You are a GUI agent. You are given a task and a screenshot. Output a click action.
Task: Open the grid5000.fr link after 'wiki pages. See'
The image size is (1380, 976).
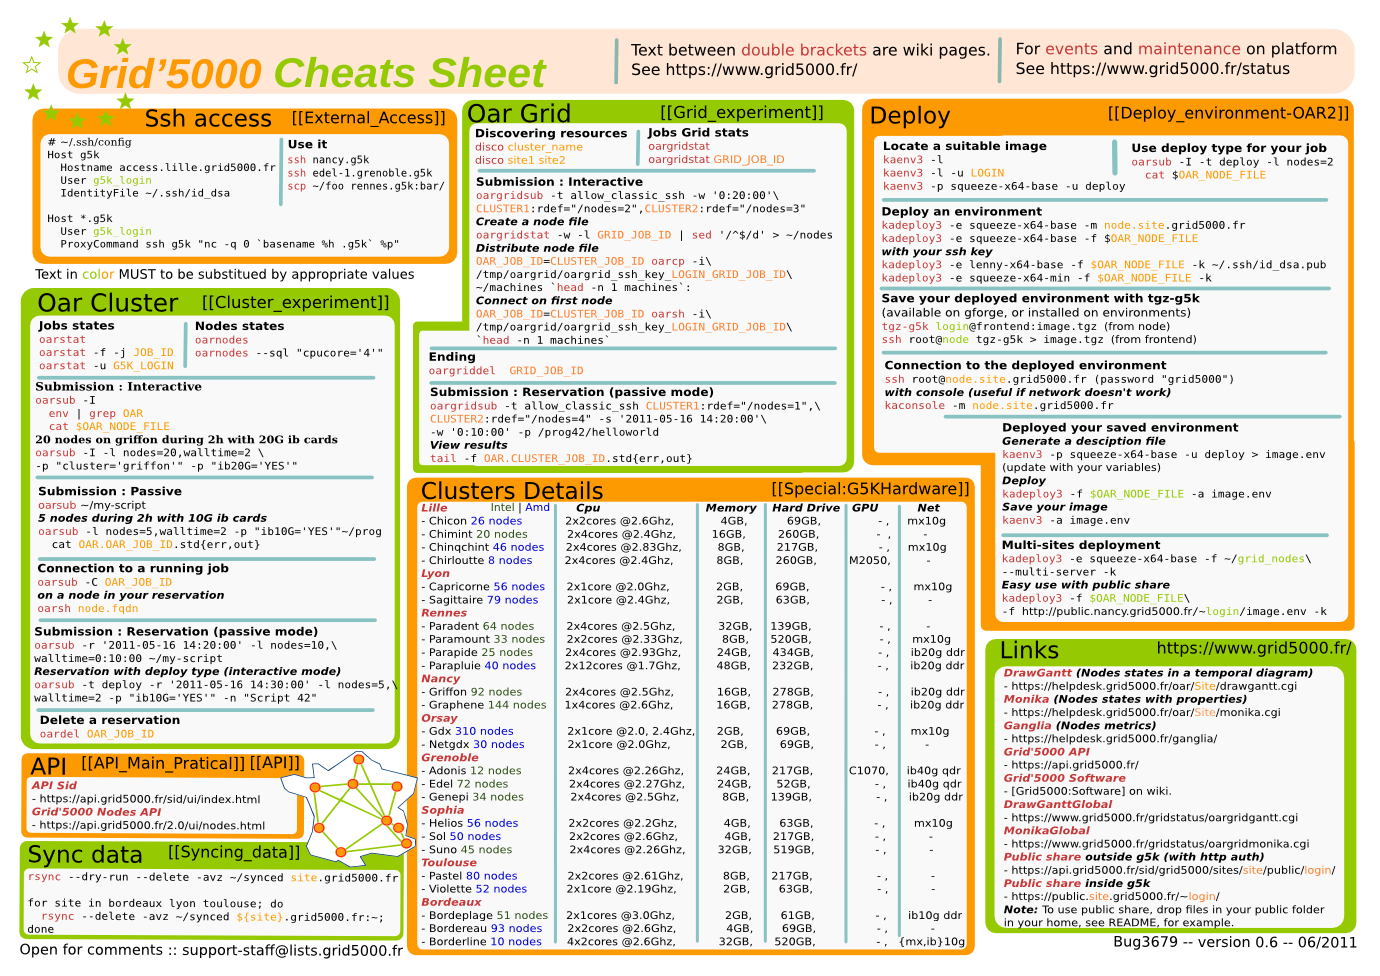[x=761, y=70]
